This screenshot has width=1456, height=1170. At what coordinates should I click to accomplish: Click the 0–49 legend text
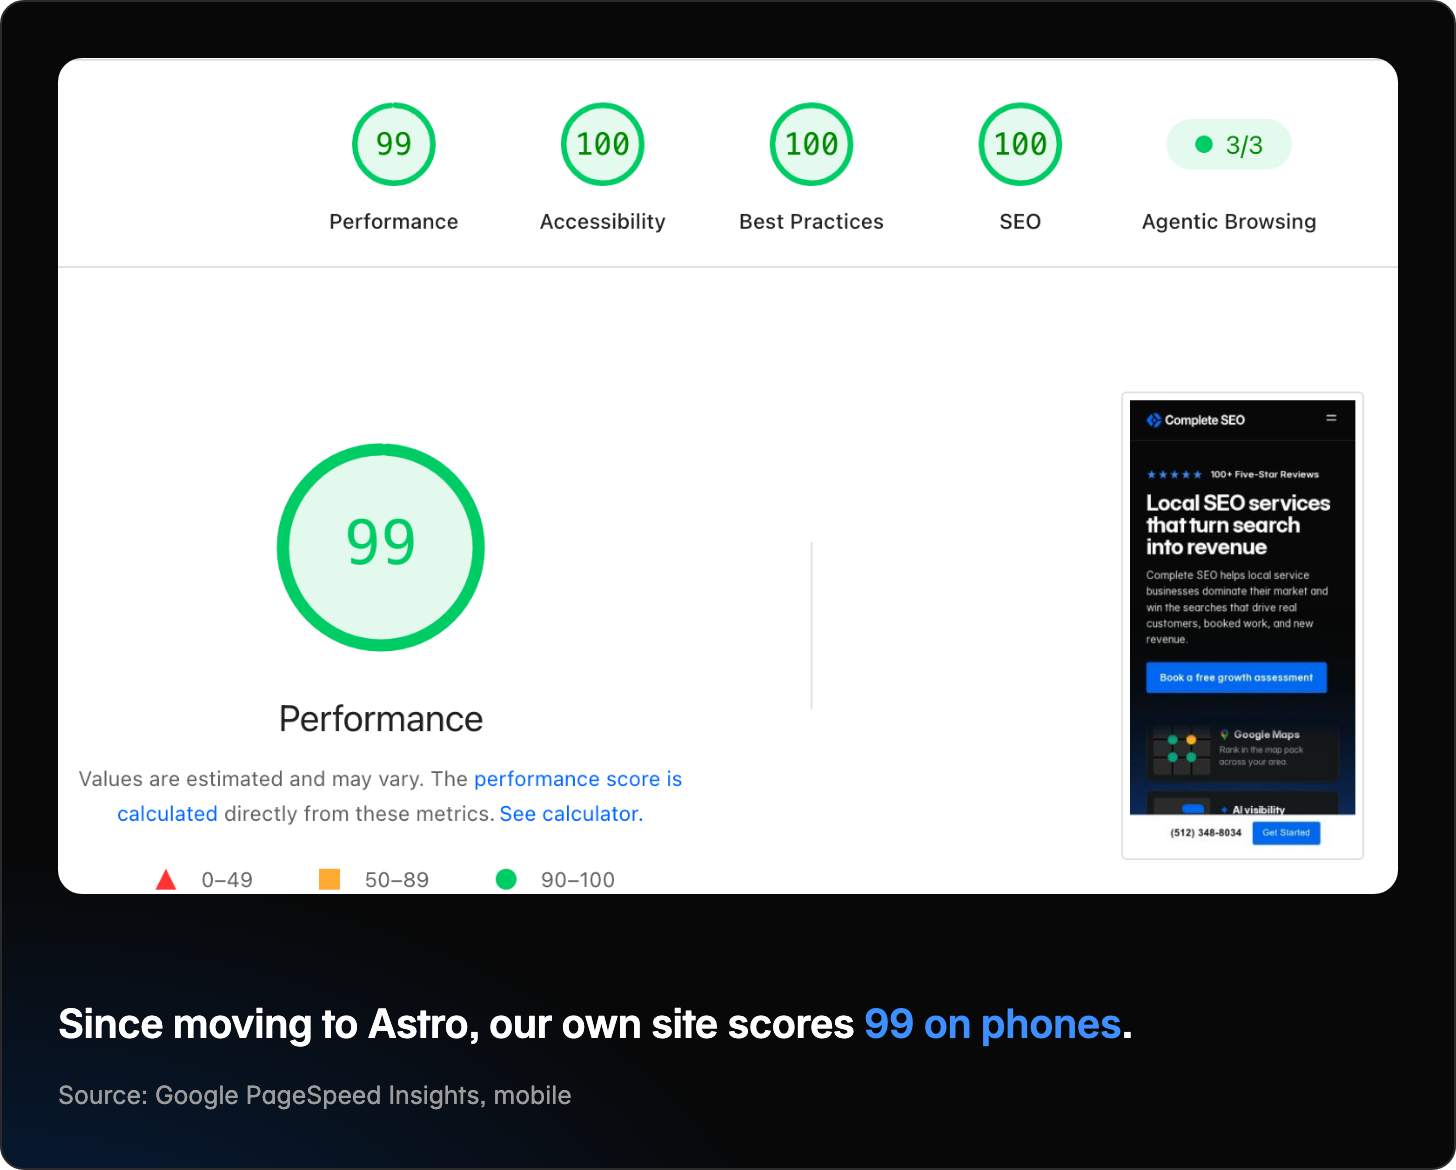(227, 880)
